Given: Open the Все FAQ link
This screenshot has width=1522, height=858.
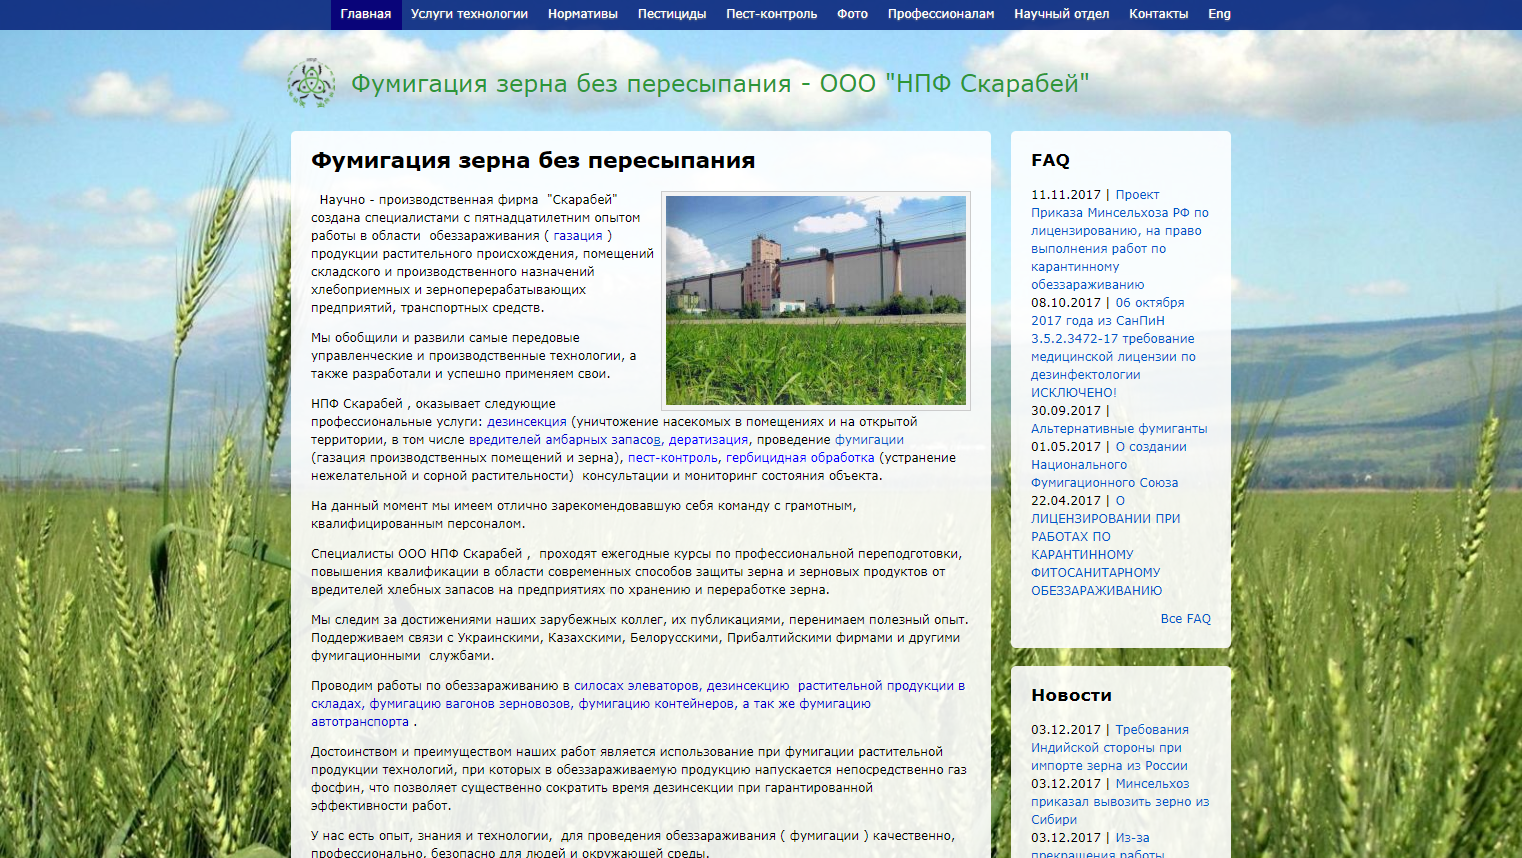Looking at the screenshot, I should pyautogui.click(x=1185, y=619).
